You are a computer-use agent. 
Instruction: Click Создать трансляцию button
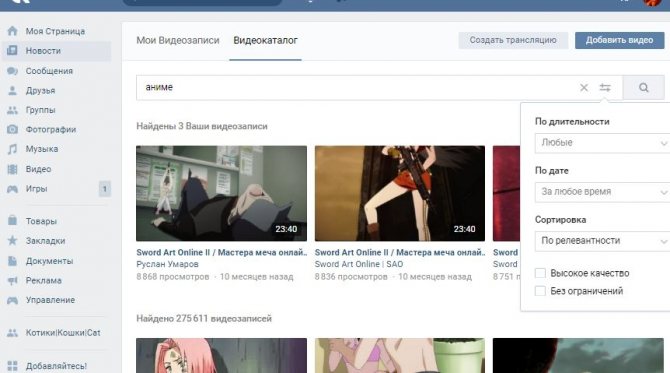click(x=513, y=41)
